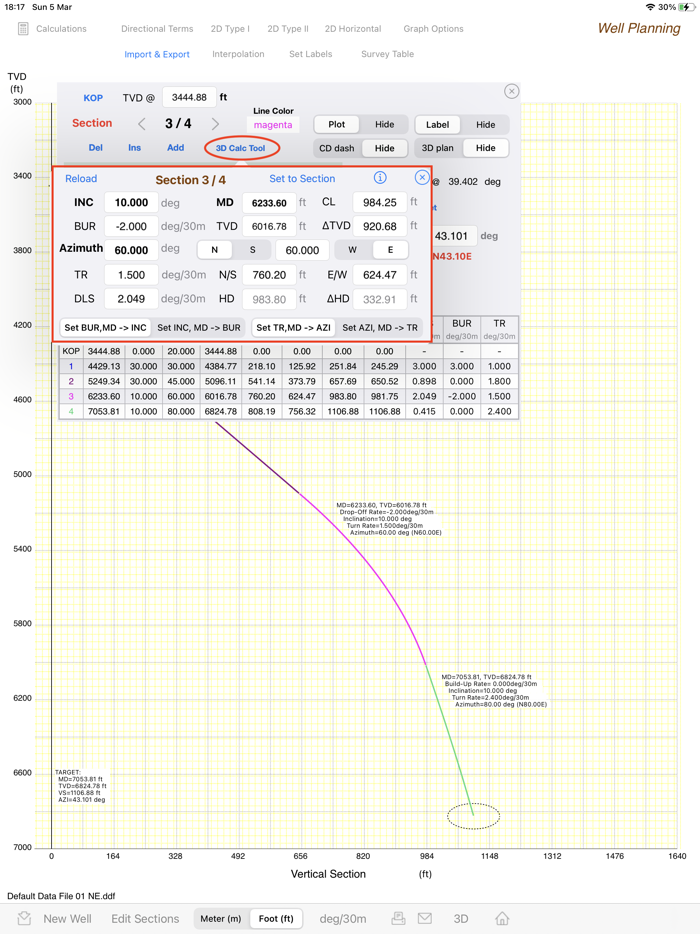Open the 3D Calc Tool
This screenshot has width=700, height=934.
[x=241, y=148]
